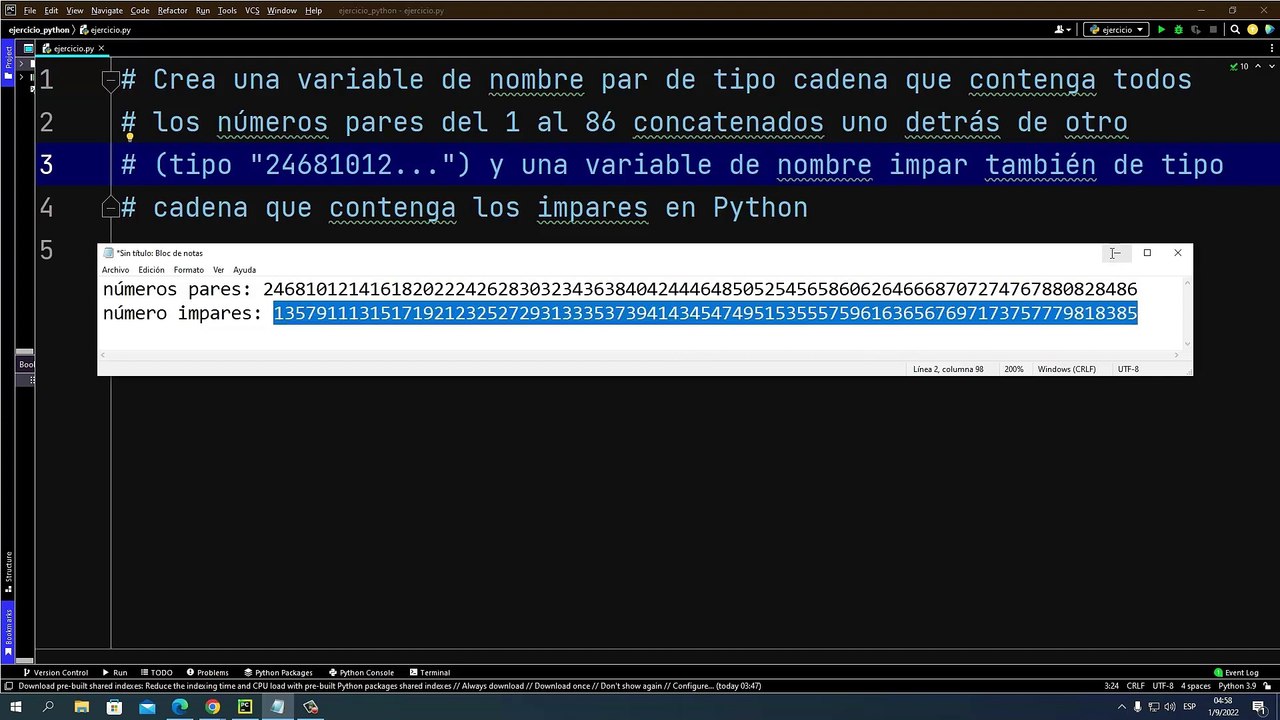Click the números pares line in Notepad
This screenshot has height=720, width=1280.
[620, 290]
